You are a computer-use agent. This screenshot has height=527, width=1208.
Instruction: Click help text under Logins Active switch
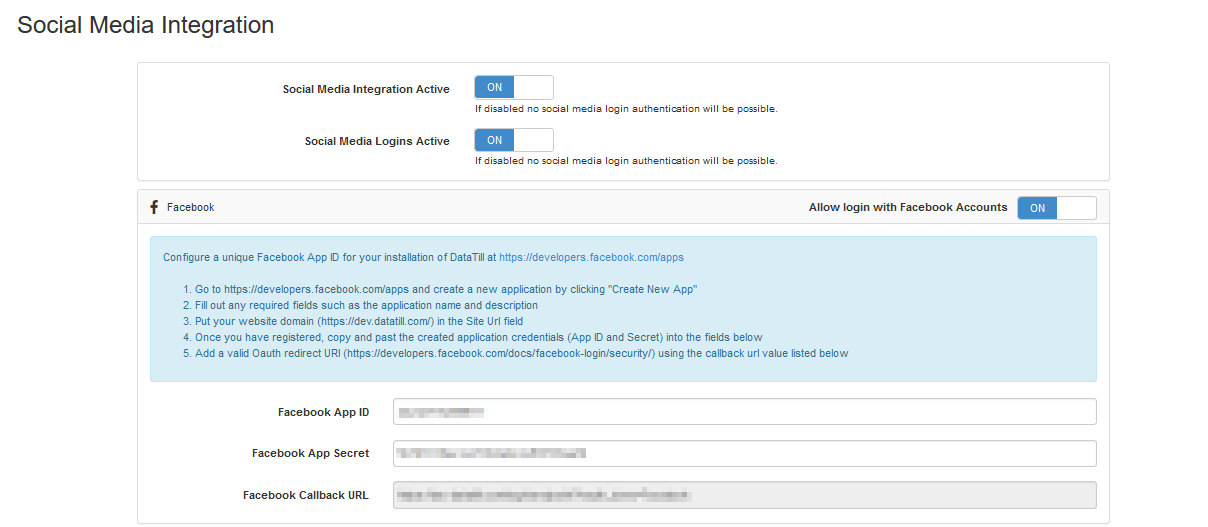click(x=626, y=161)
